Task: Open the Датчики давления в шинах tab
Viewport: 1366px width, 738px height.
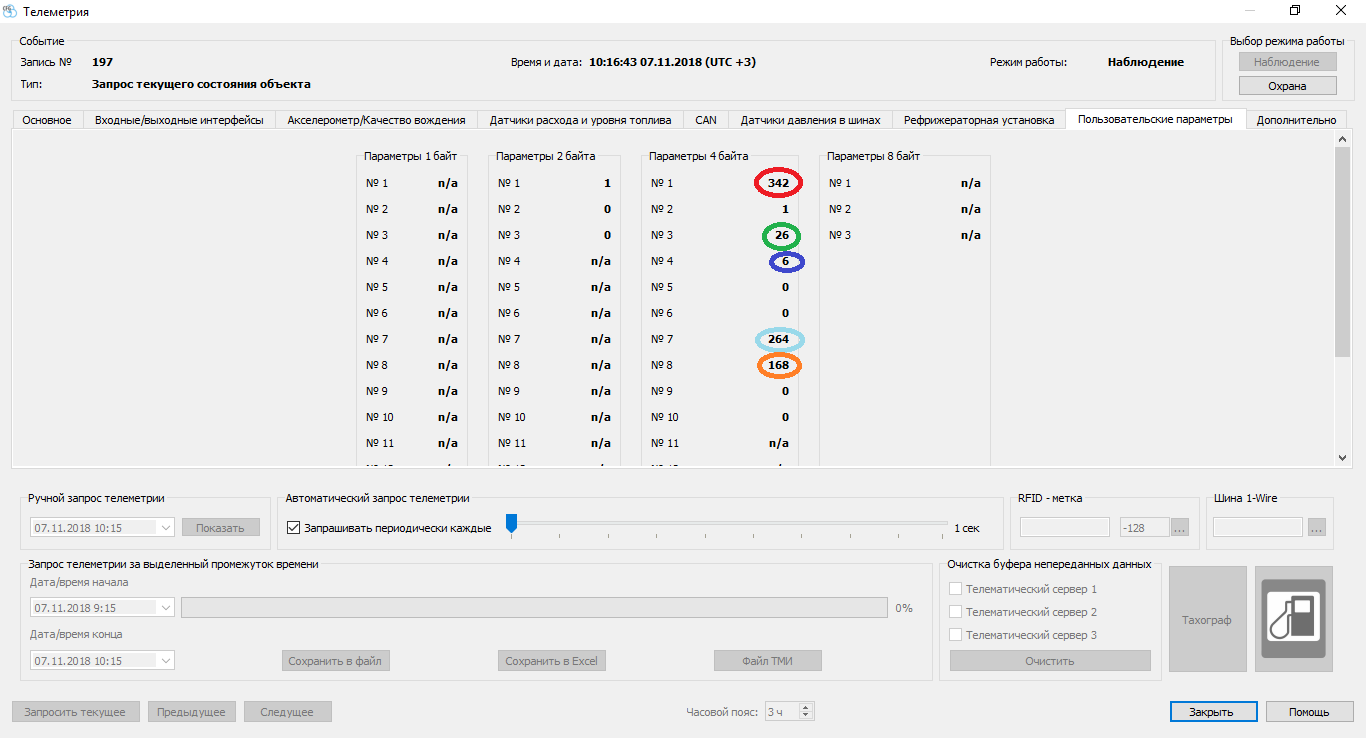Action: pyautogui.click(x=810, y=120)
